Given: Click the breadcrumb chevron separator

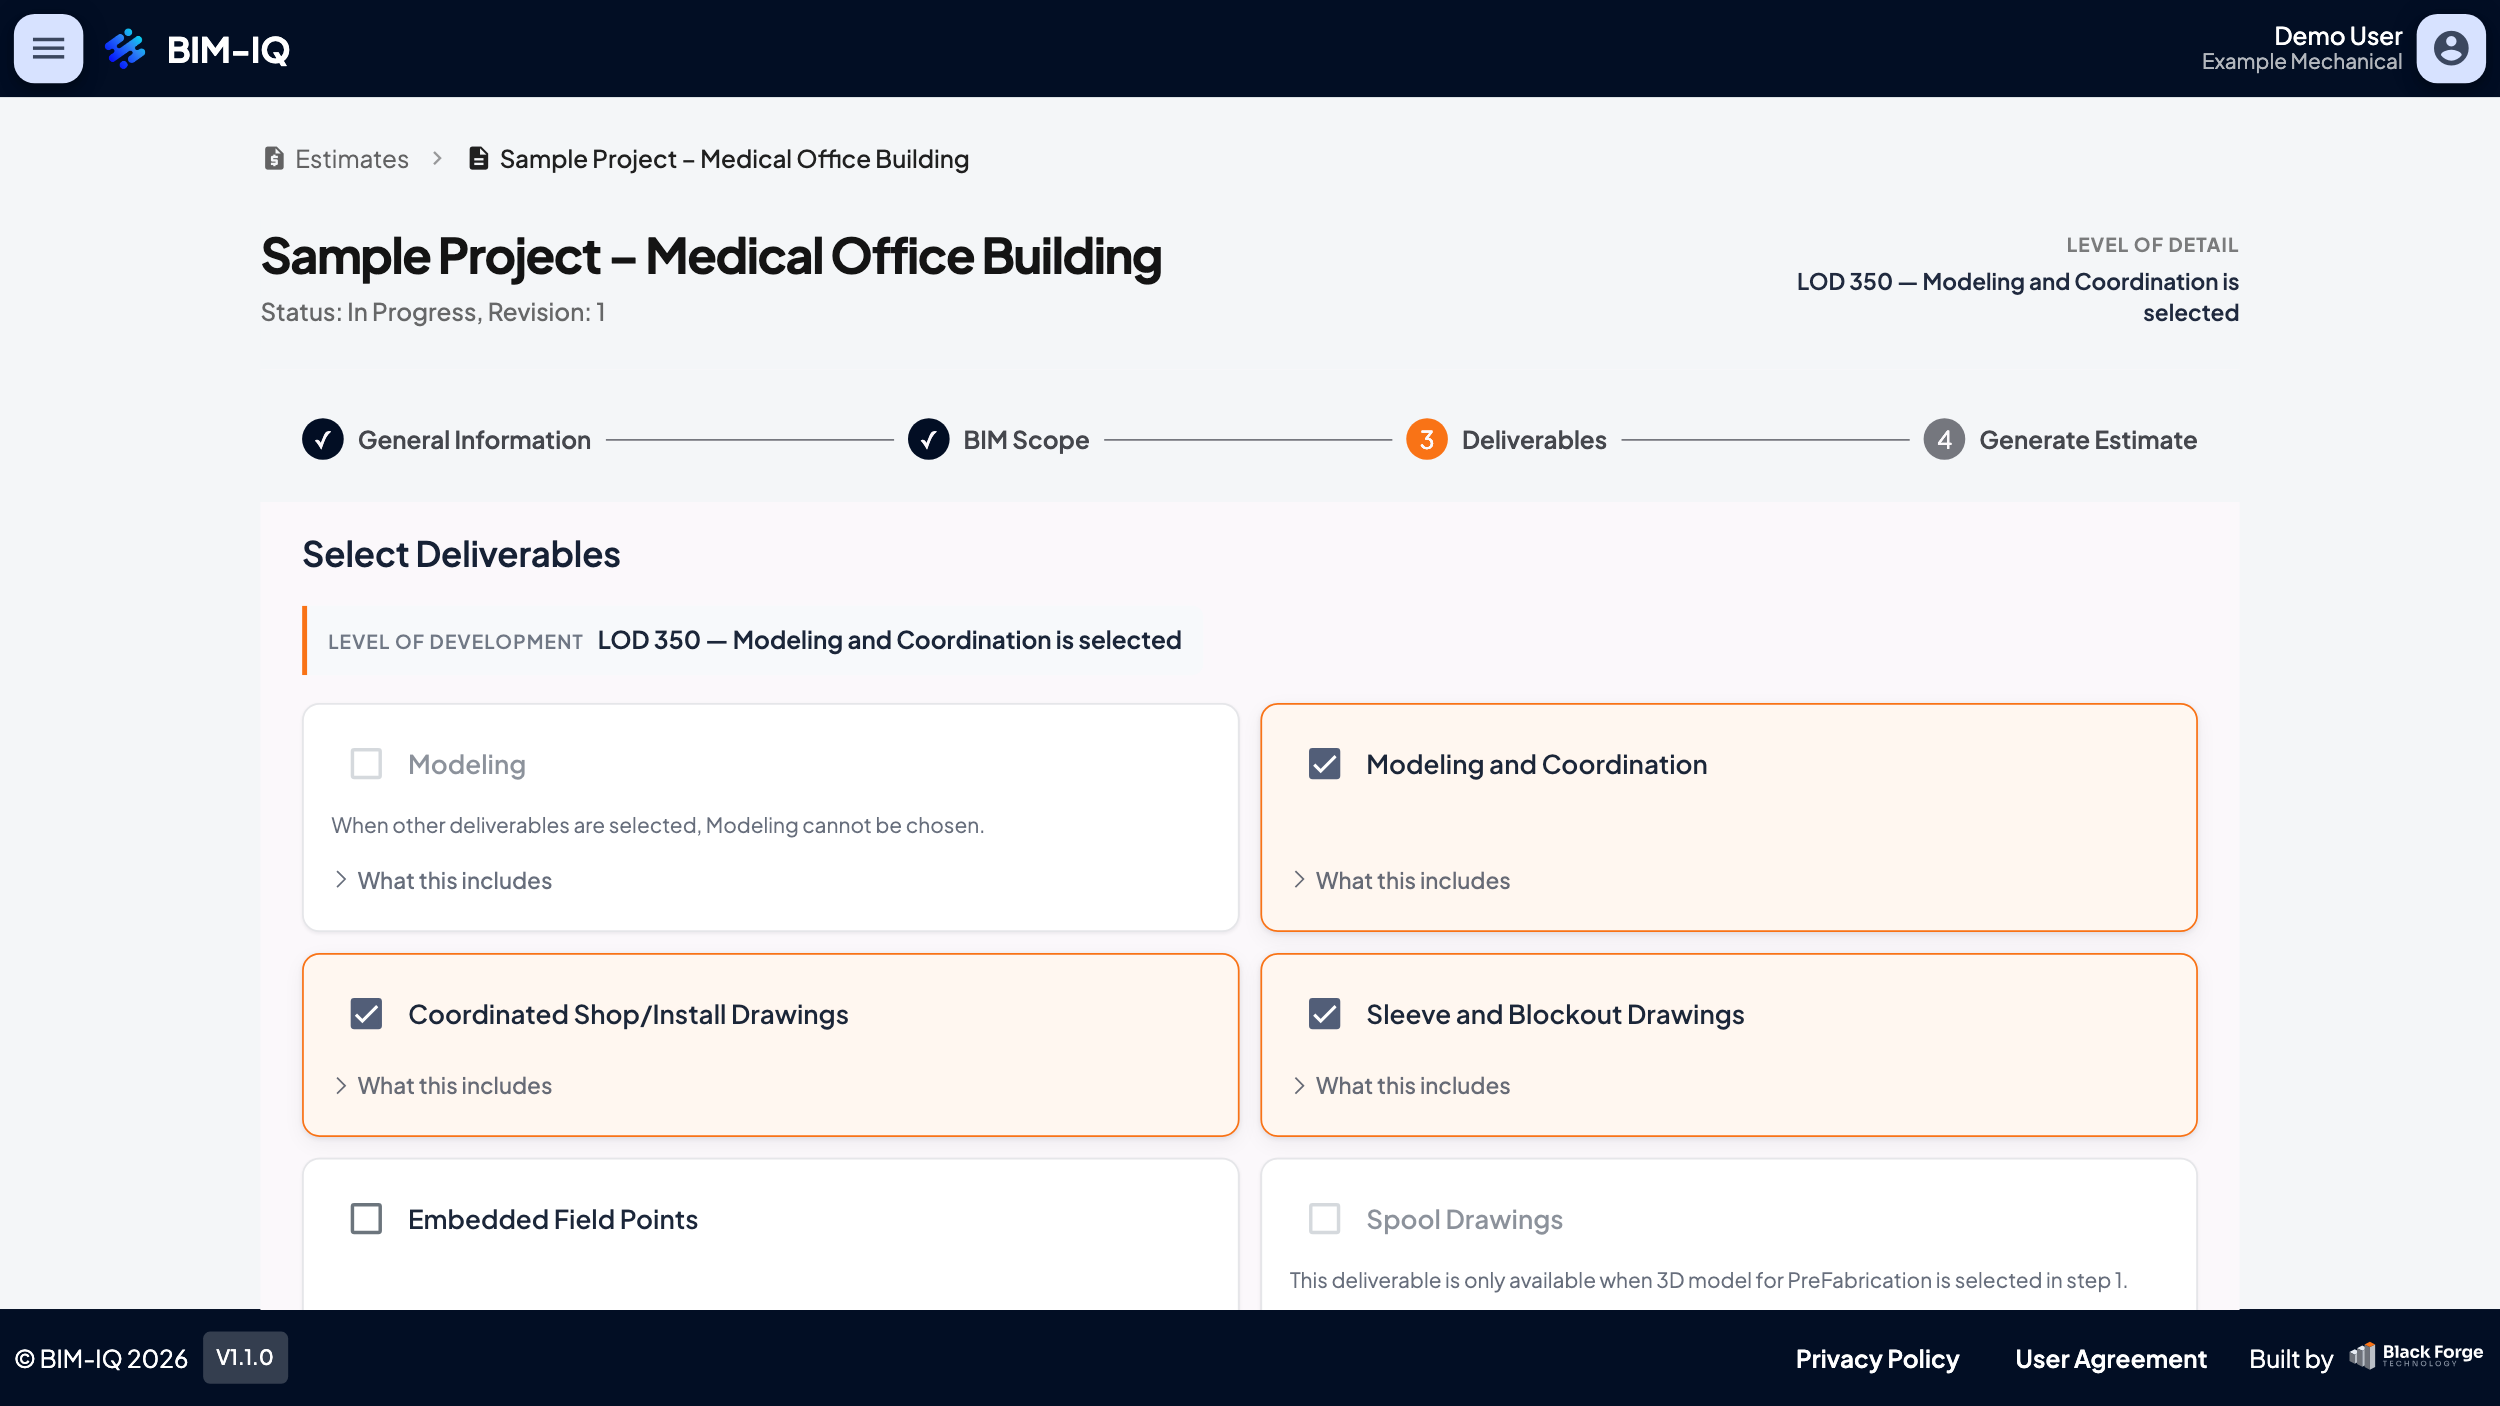Looking at the screenshot, I should point(437,158).
